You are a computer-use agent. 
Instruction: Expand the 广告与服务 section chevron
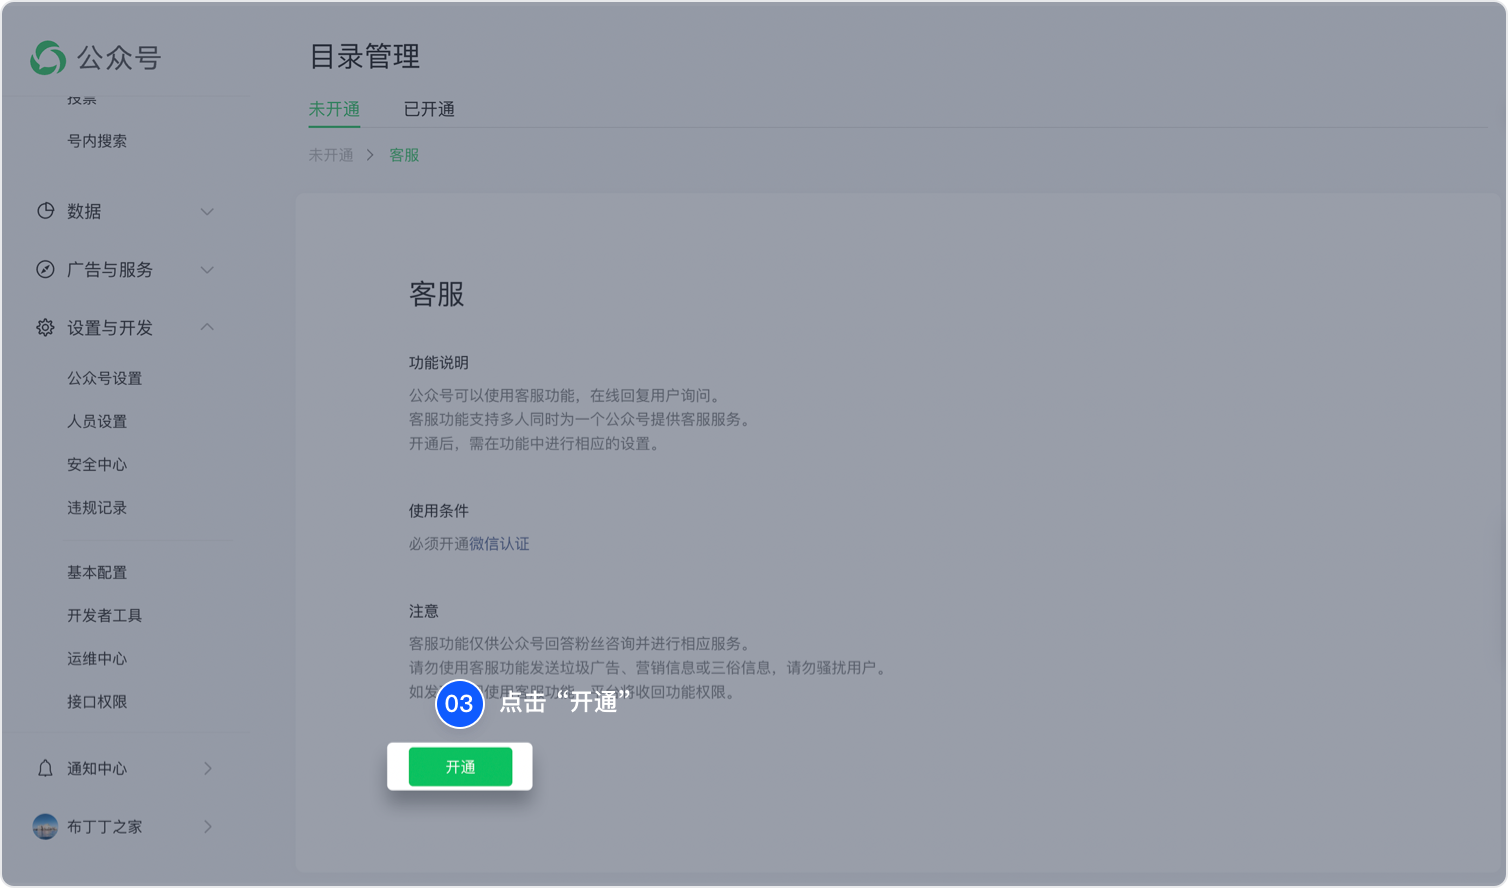[x=207, y=270]
